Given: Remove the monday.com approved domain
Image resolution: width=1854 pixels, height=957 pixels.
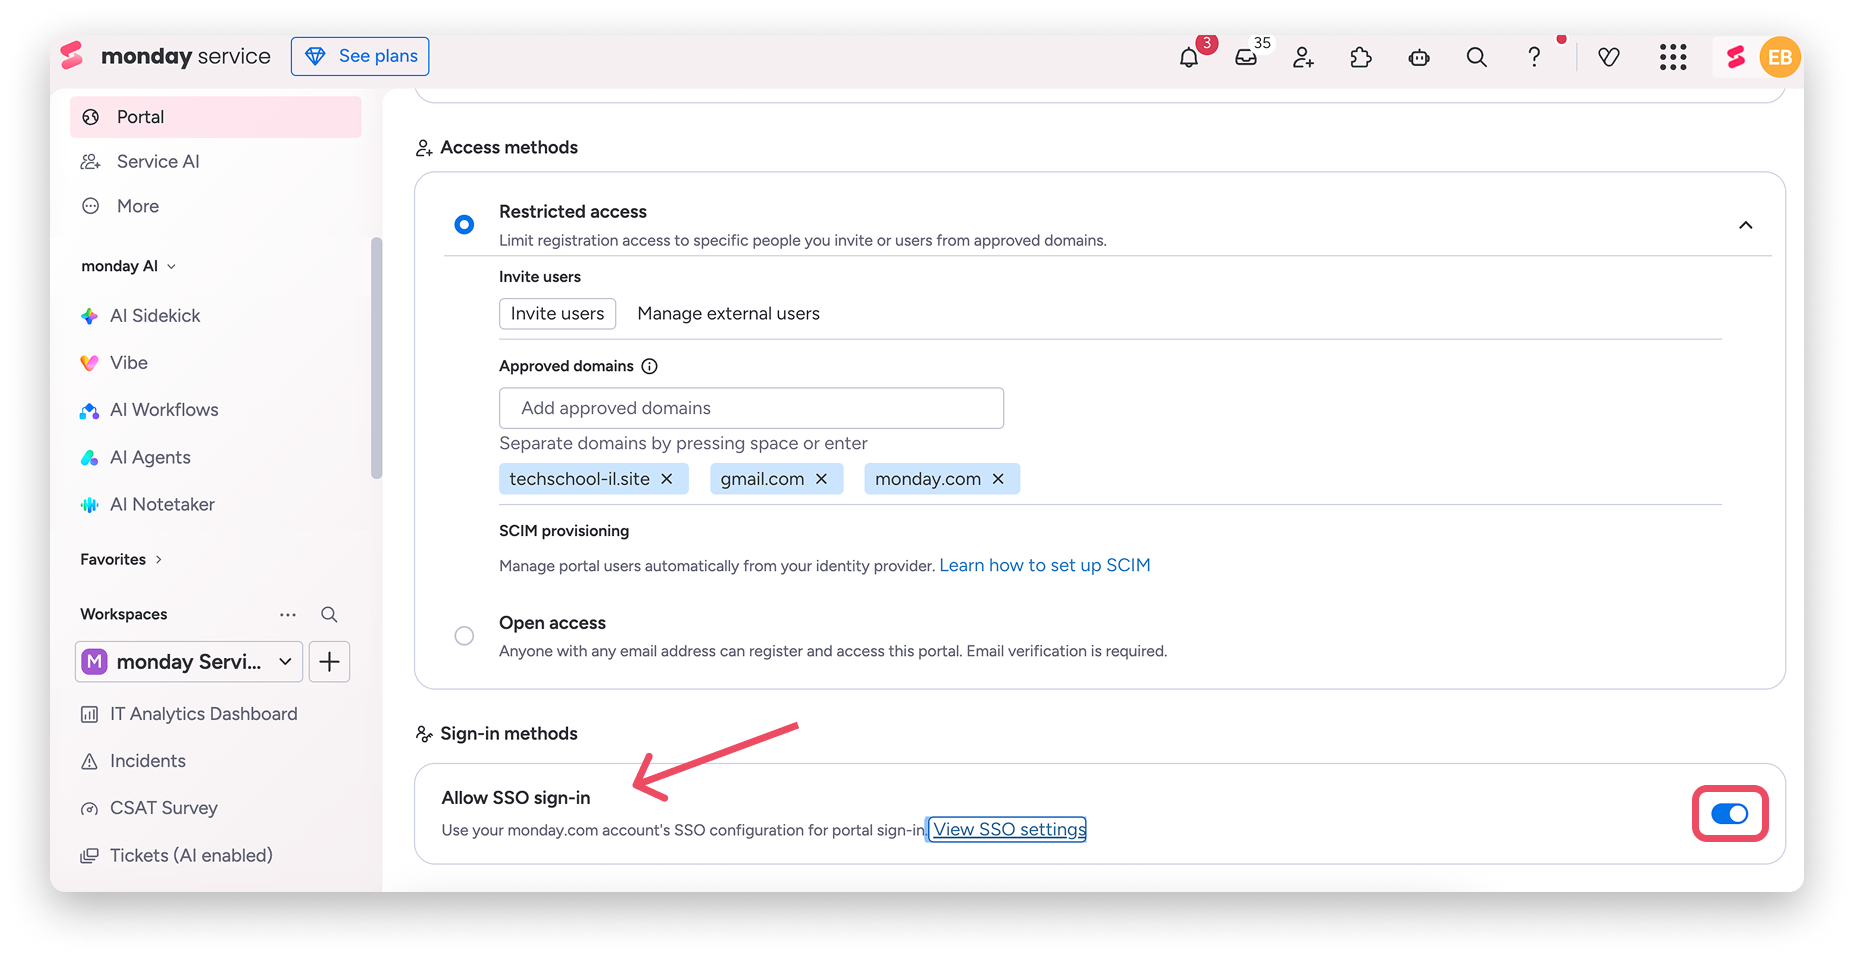Looking at the screenshot, I should tap(998, 479).
